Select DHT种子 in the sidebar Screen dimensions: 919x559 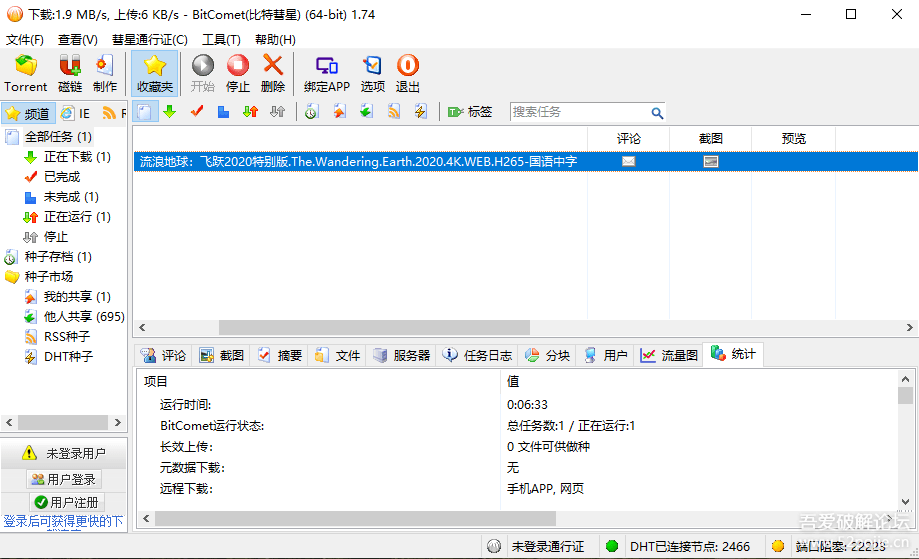[68, 356]
